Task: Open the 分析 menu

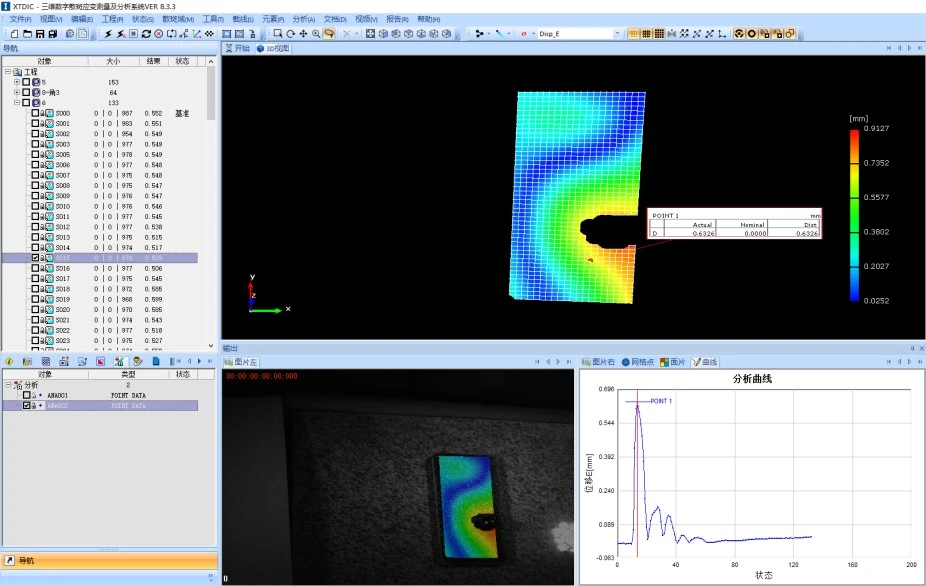Action: coord(304,19)
